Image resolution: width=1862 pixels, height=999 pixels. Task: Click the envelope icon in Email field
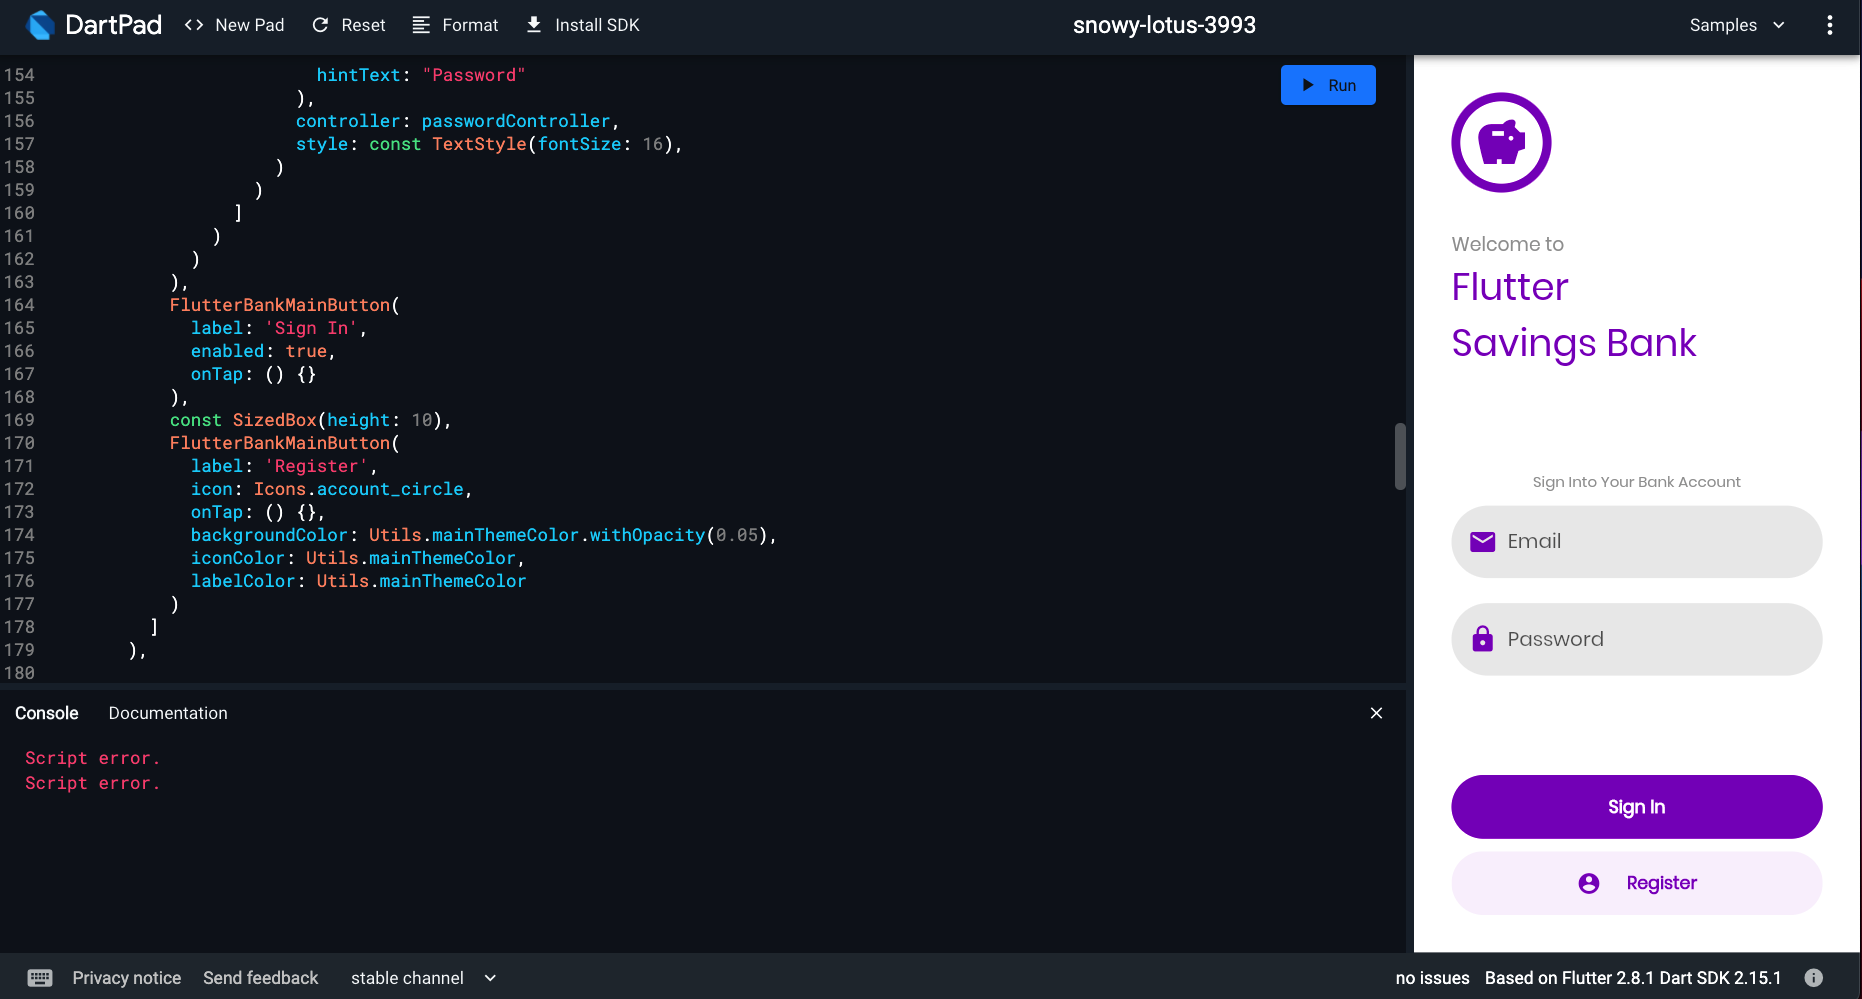[x=1483, y=541]
